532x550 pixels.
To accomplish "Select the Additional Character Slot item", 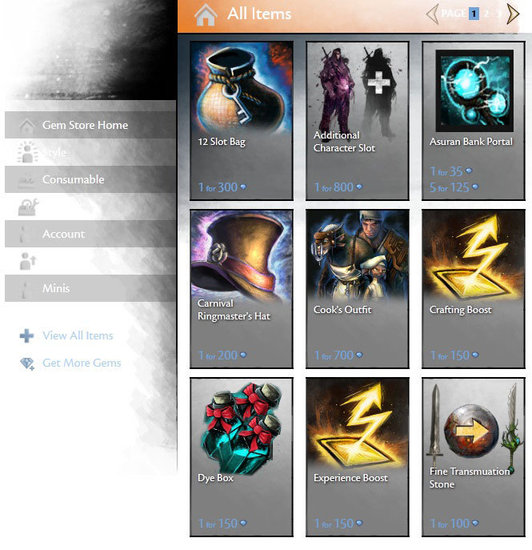I will coord(357,121).
